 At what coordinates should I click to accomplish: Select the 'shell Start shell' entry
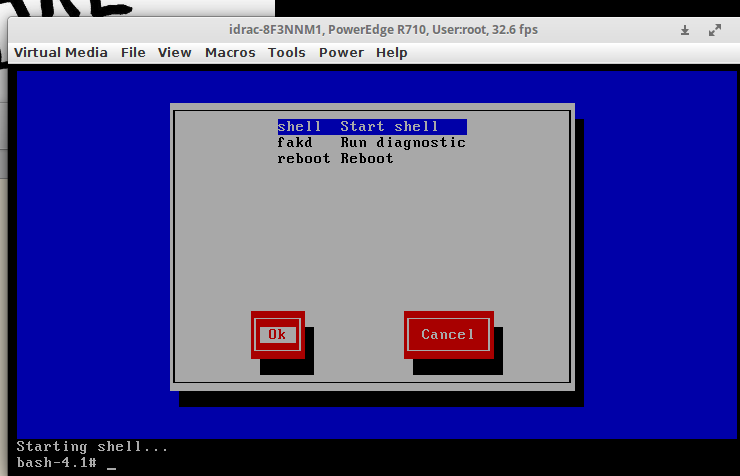pos(372,127)
